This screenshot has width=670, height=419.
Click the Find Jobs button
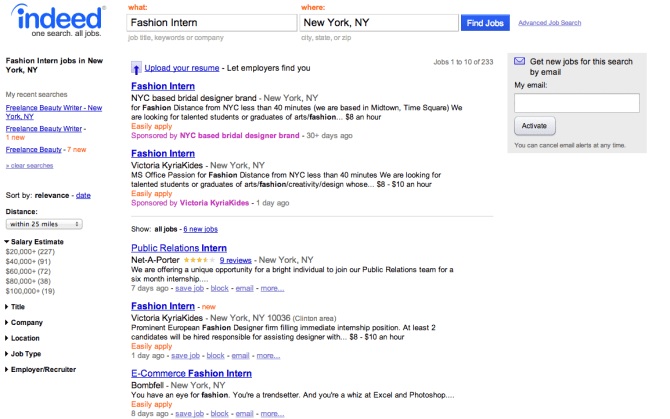(486, 21)
